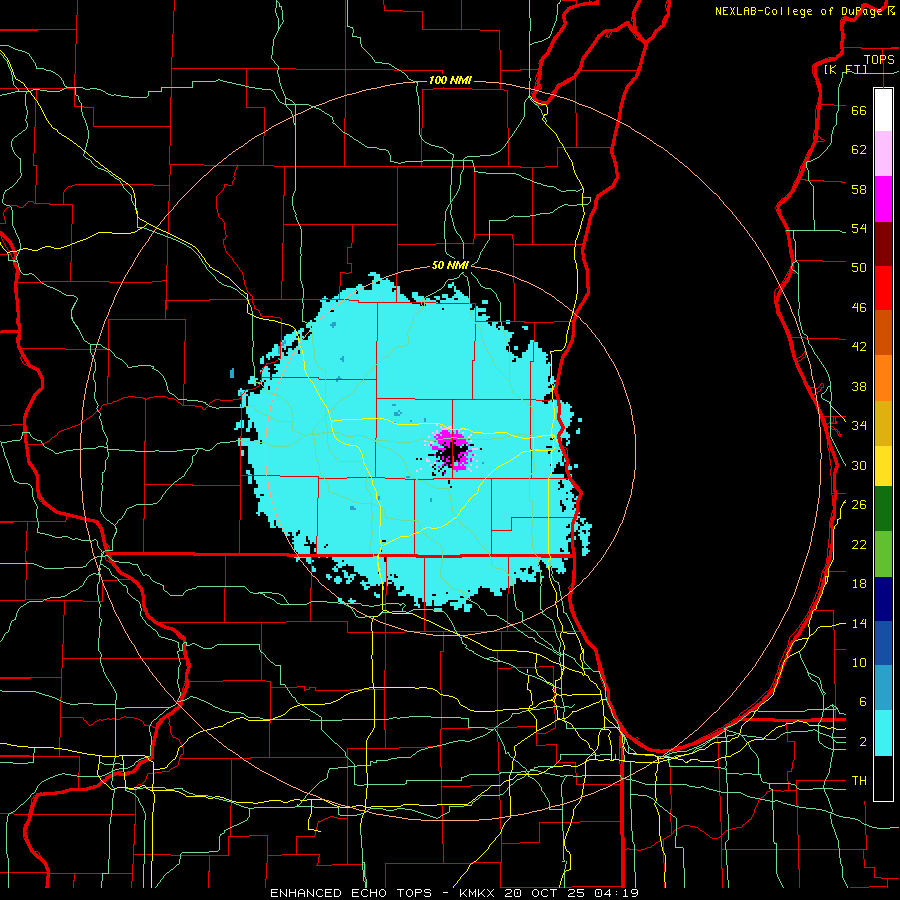Click the '14' legend value

[859, 623]
